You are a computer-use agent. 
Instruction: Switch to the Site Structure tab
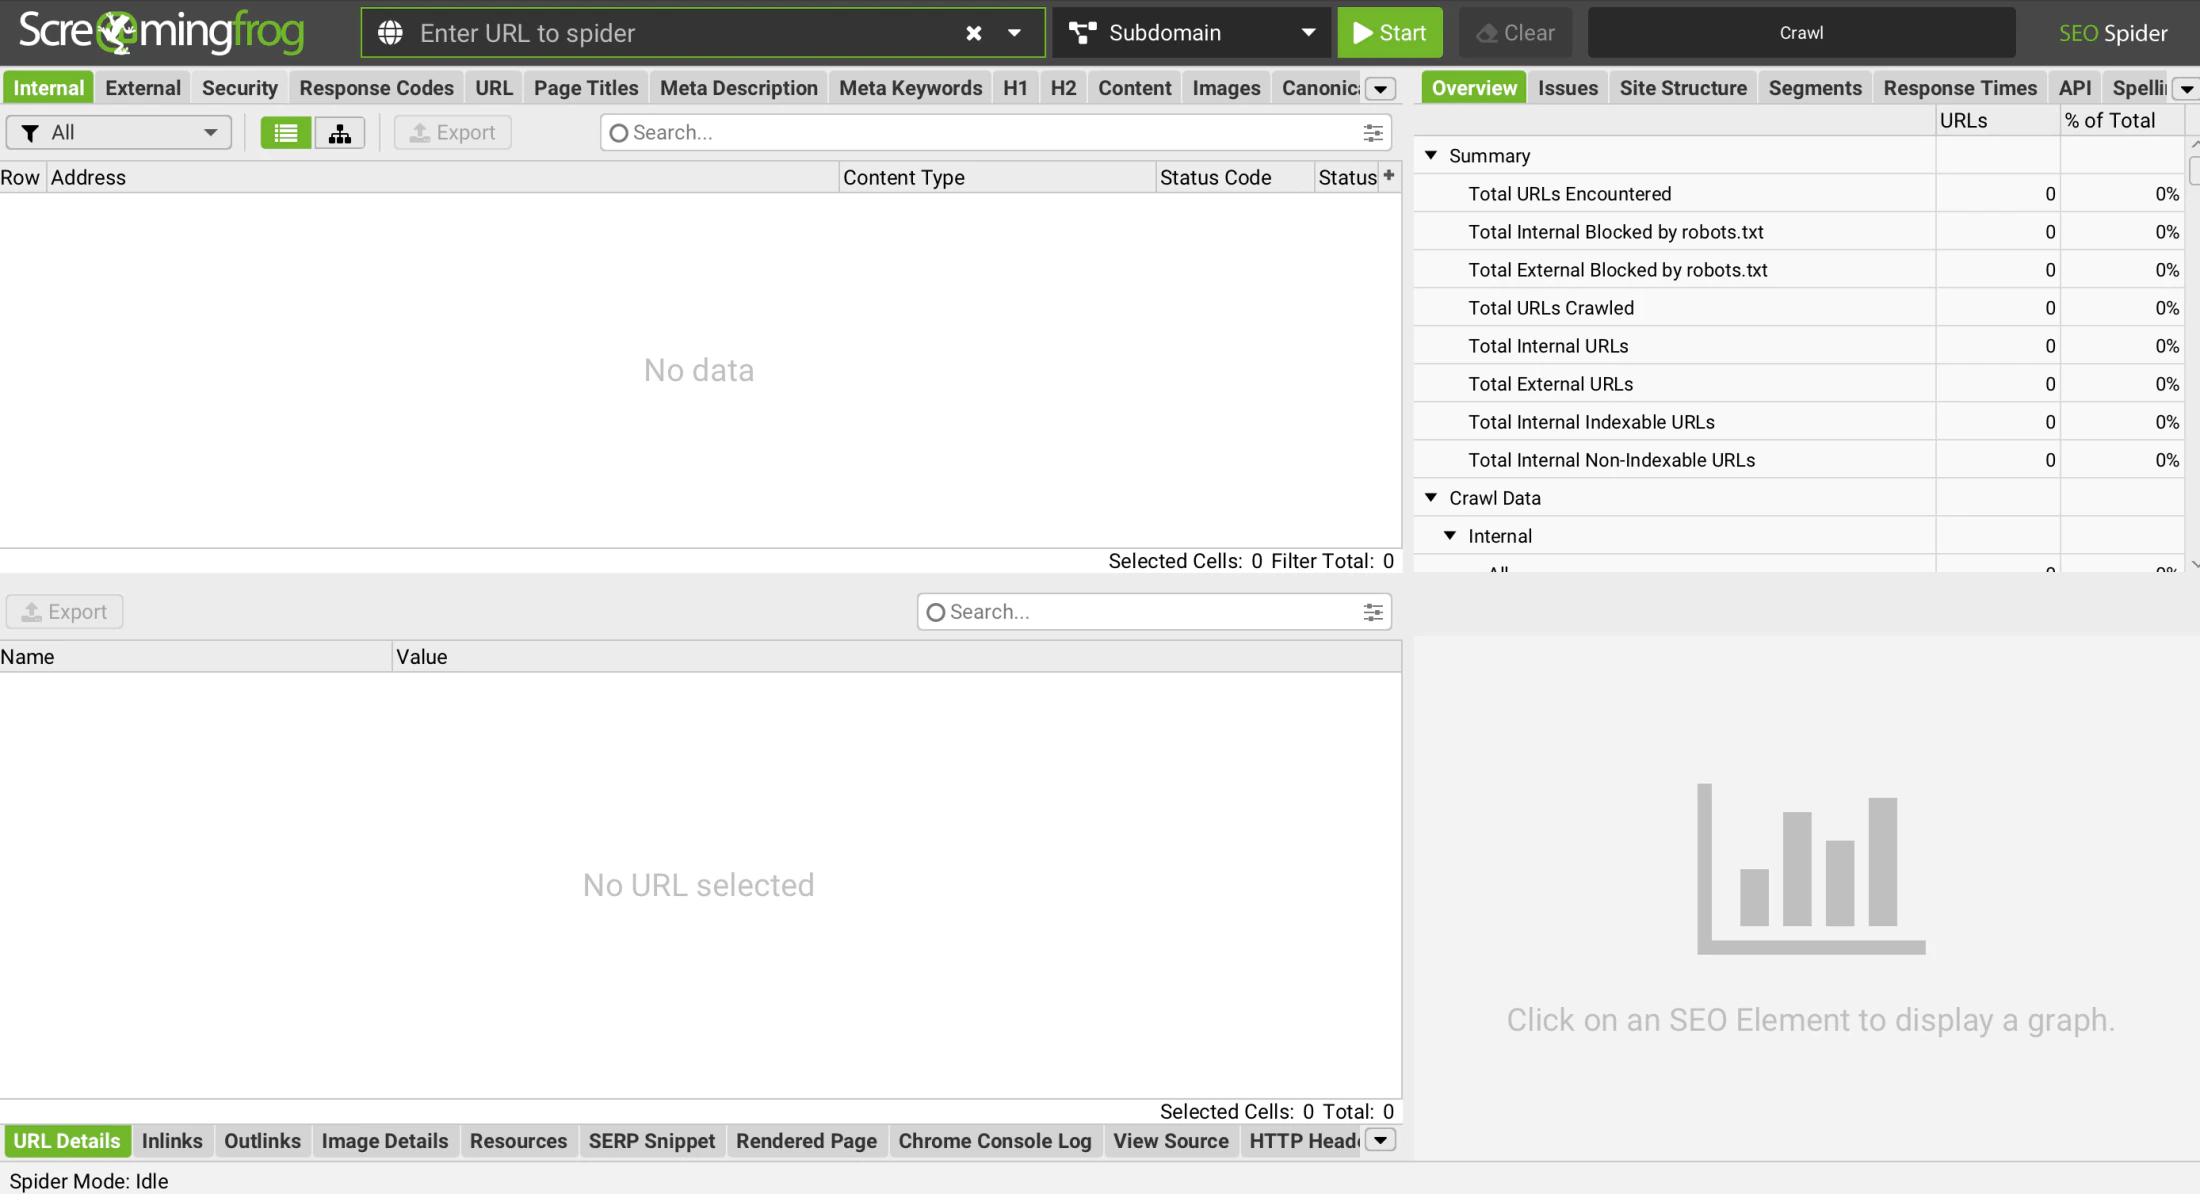point(1683,88)
